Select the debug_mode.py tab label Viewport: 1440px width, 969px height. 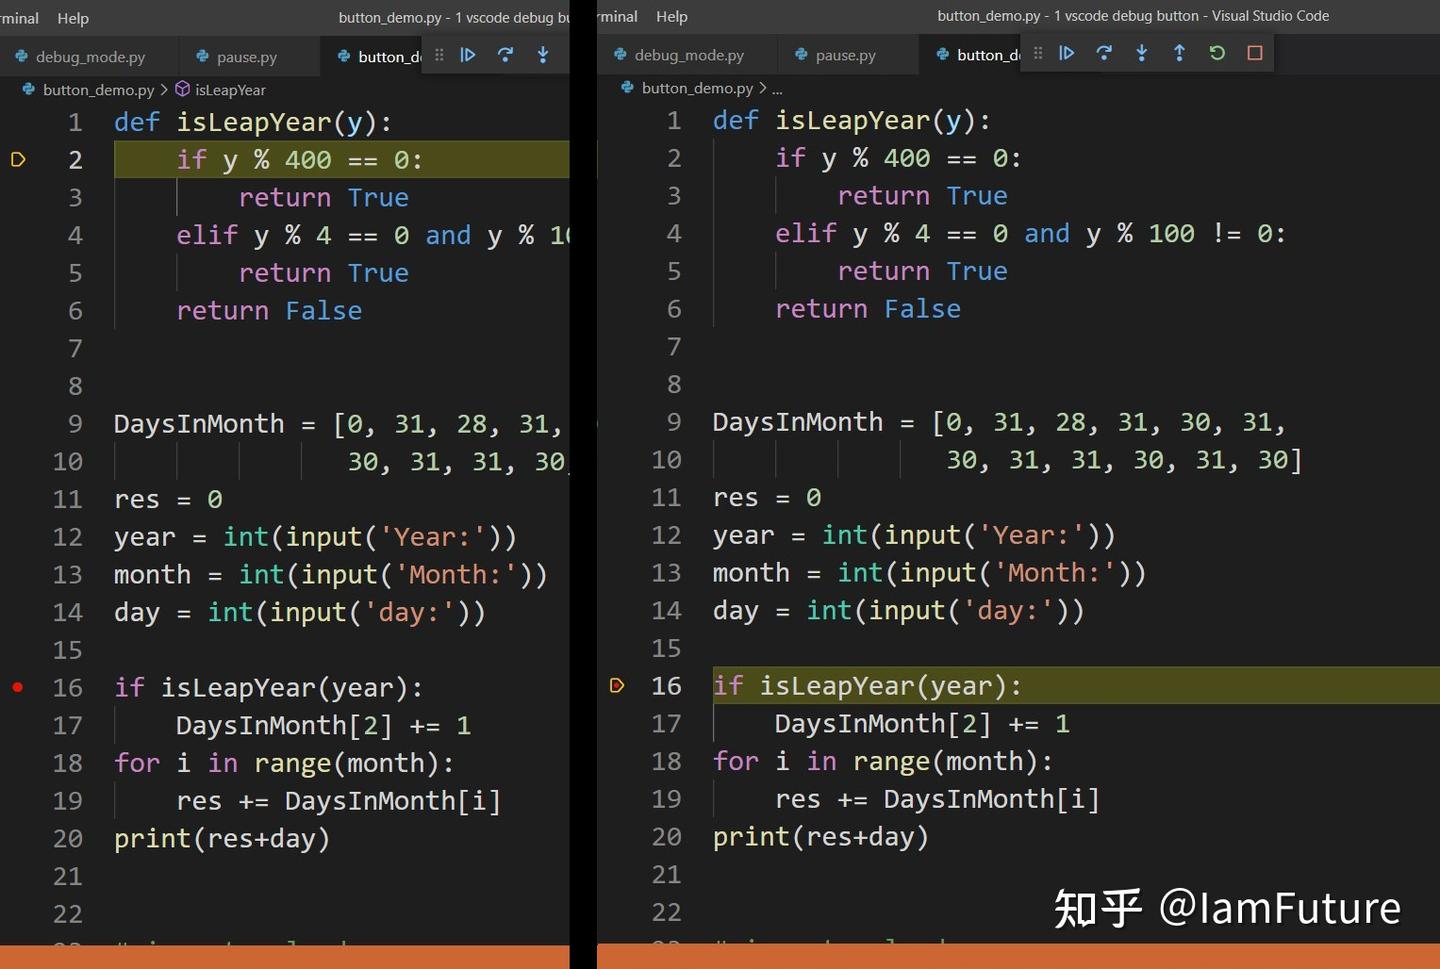90,57
